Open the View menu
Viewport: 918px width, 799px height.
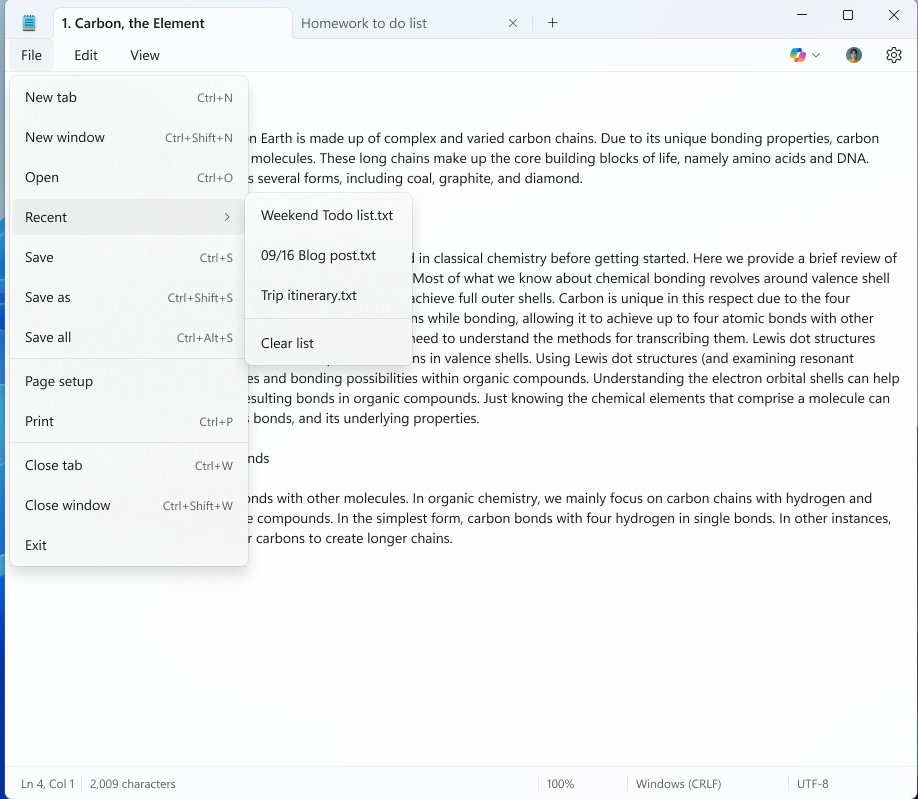click(145, 55)
